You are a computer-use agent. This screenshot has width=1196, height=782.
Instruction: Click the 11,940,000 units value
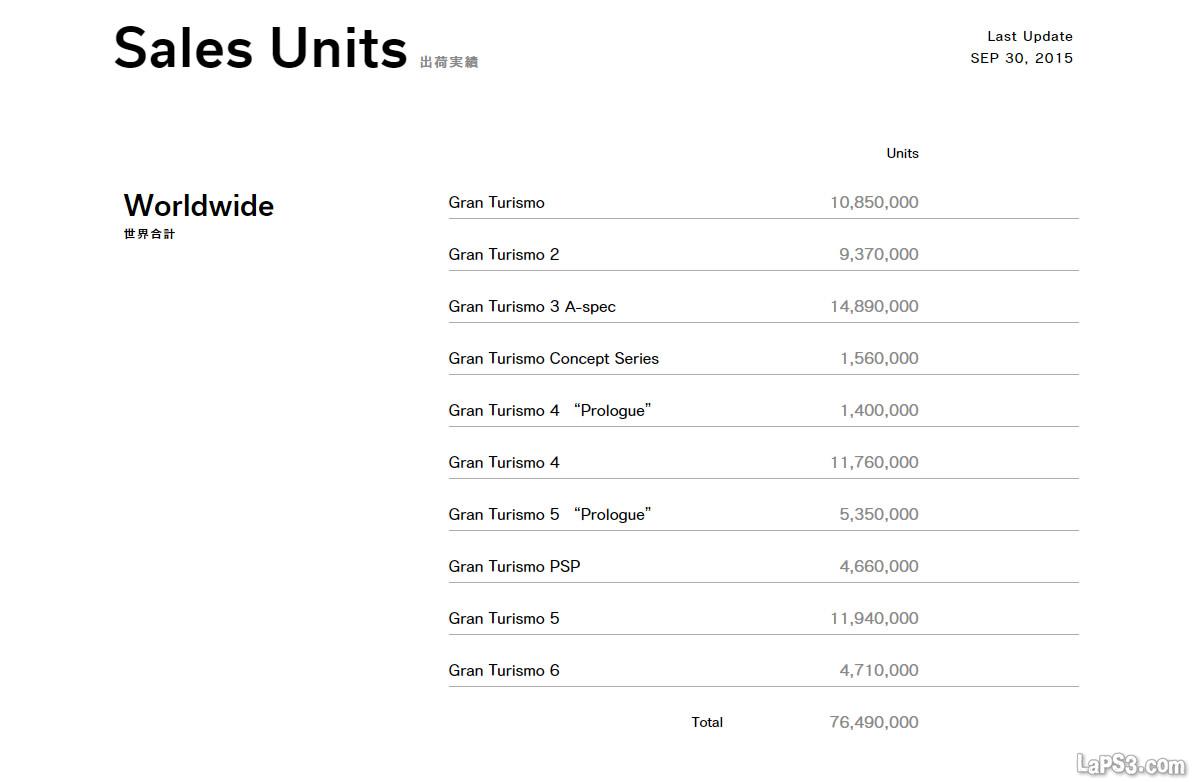(x=873, y=618)
